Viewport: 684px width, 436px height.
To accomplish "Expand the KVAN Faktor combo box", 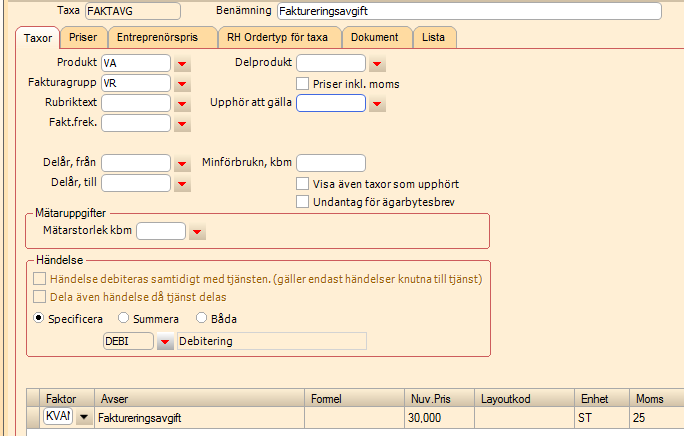I will 84,417.
